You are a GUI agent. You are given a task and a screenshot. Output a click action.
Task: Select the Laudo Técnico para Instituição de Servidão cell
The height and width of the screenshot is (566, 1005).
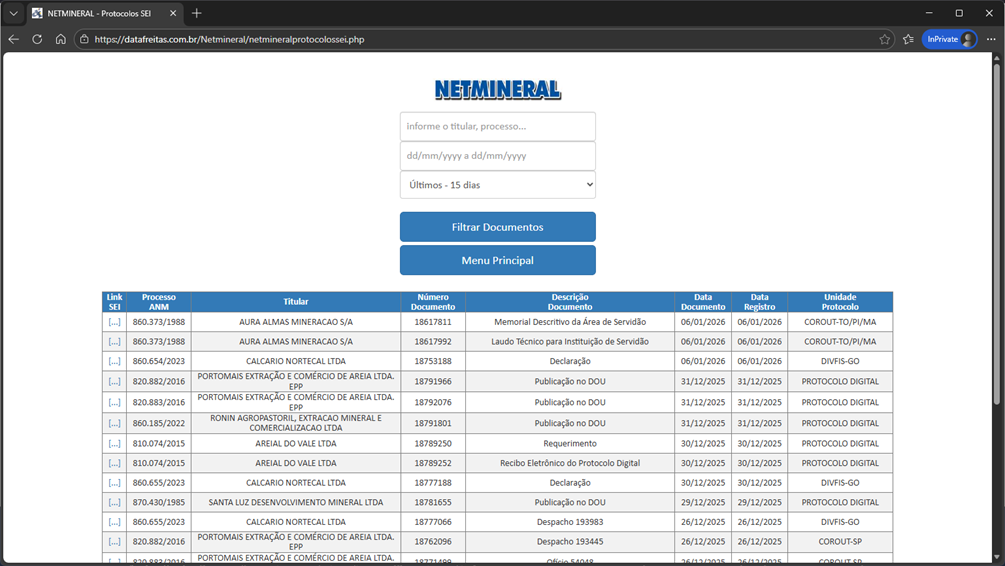pos(570,342)
